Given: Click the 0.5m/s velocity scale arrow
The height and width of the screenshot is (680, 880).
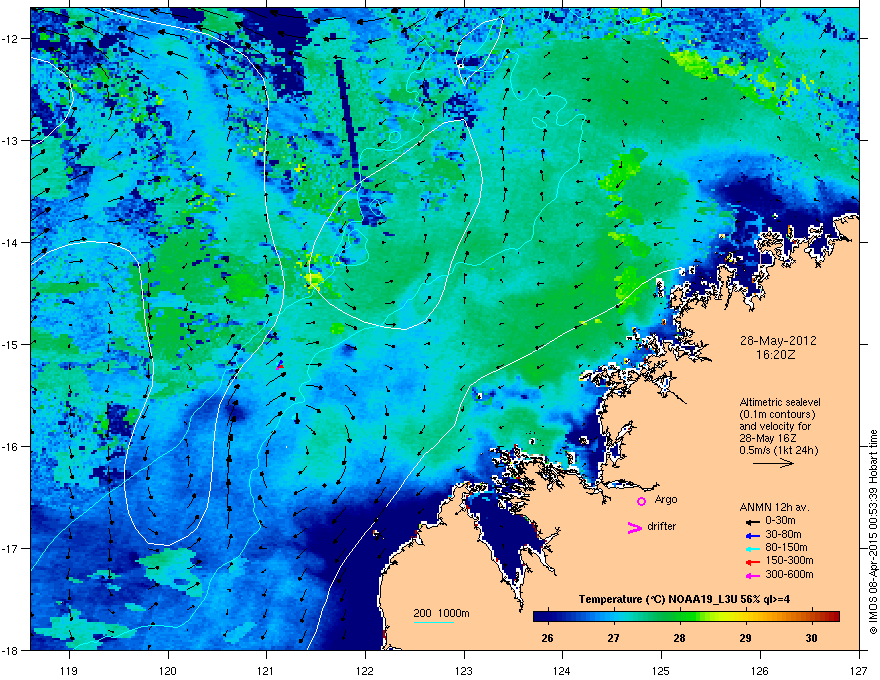Looking at the screenshot, I should [773, 463].
